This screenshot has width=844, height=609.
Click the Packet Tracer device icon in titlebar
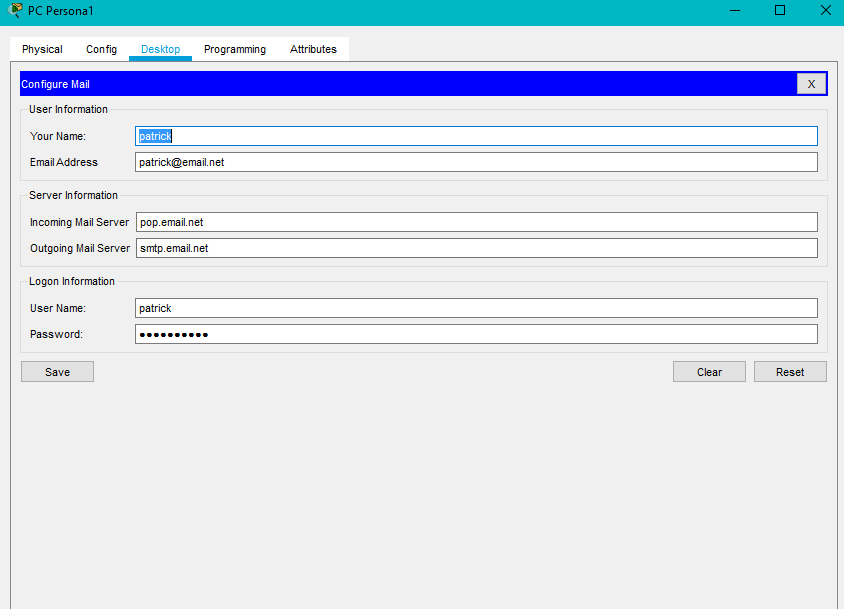[12, 10]
